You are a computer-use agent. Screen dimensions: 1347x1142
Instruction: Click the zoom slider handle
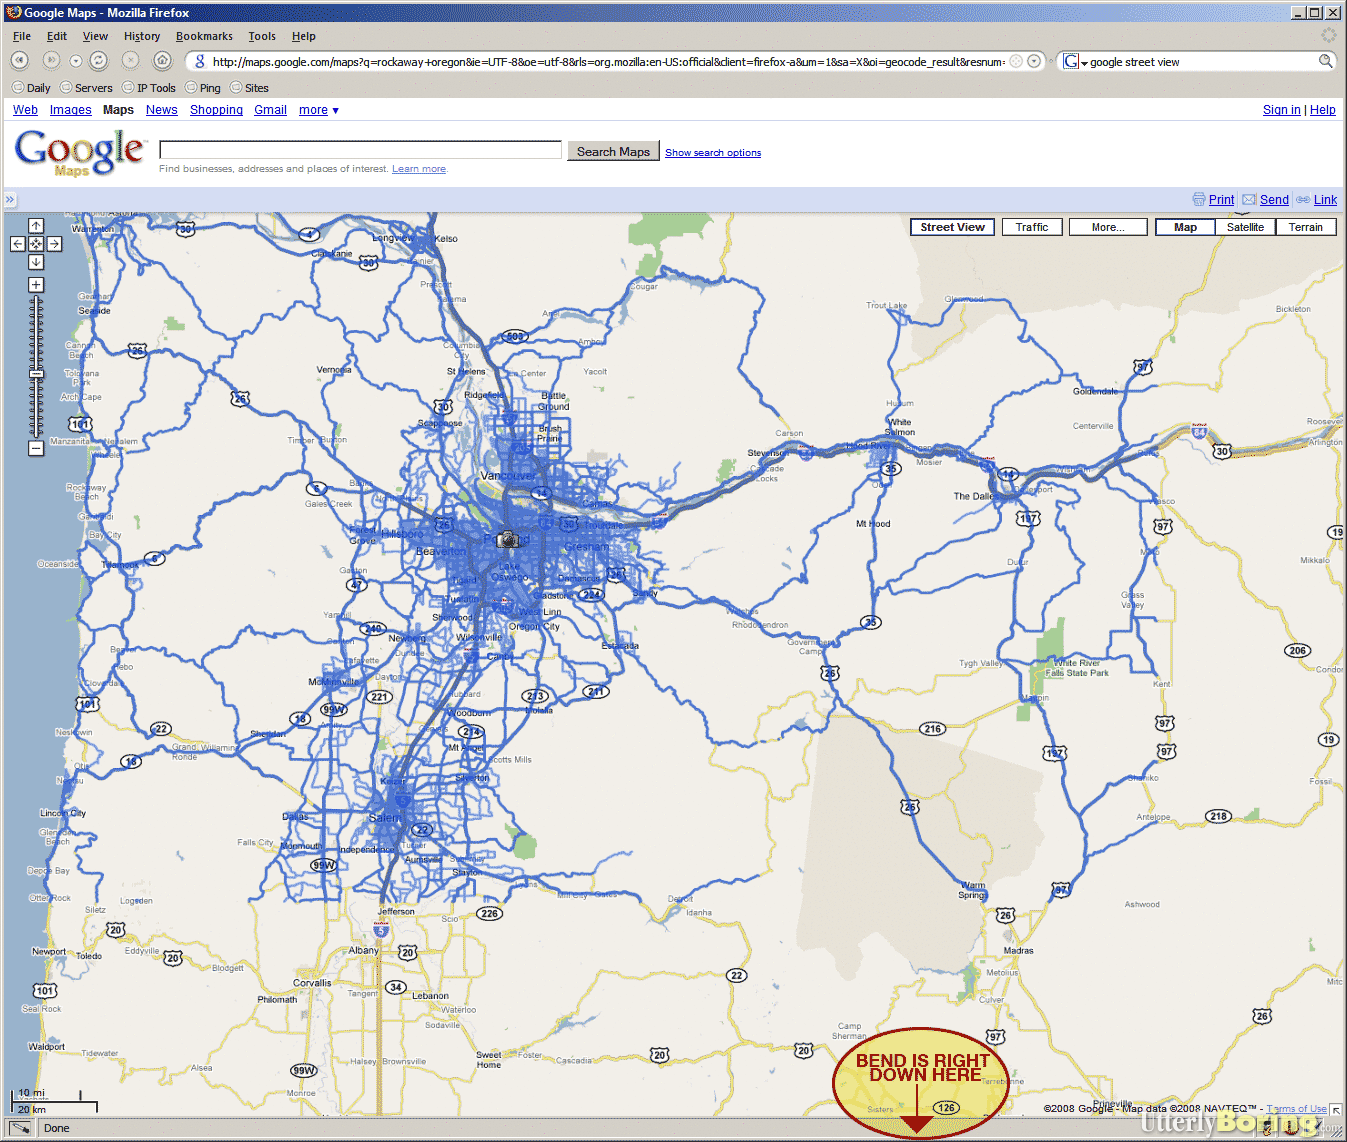pos(36,373)
